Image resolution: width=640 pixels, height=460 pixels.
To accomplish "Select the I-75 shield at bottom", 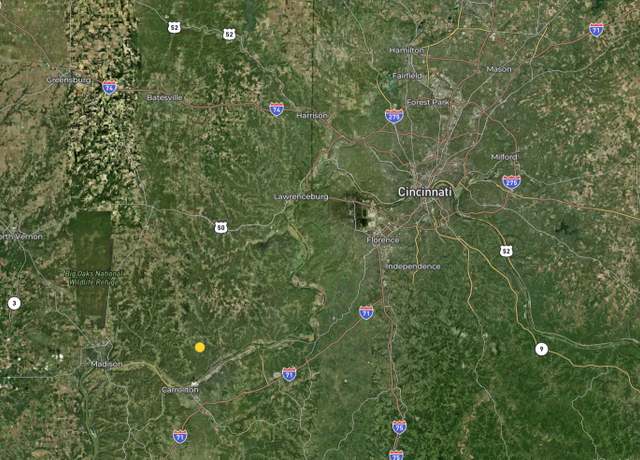I will [399, 427].
